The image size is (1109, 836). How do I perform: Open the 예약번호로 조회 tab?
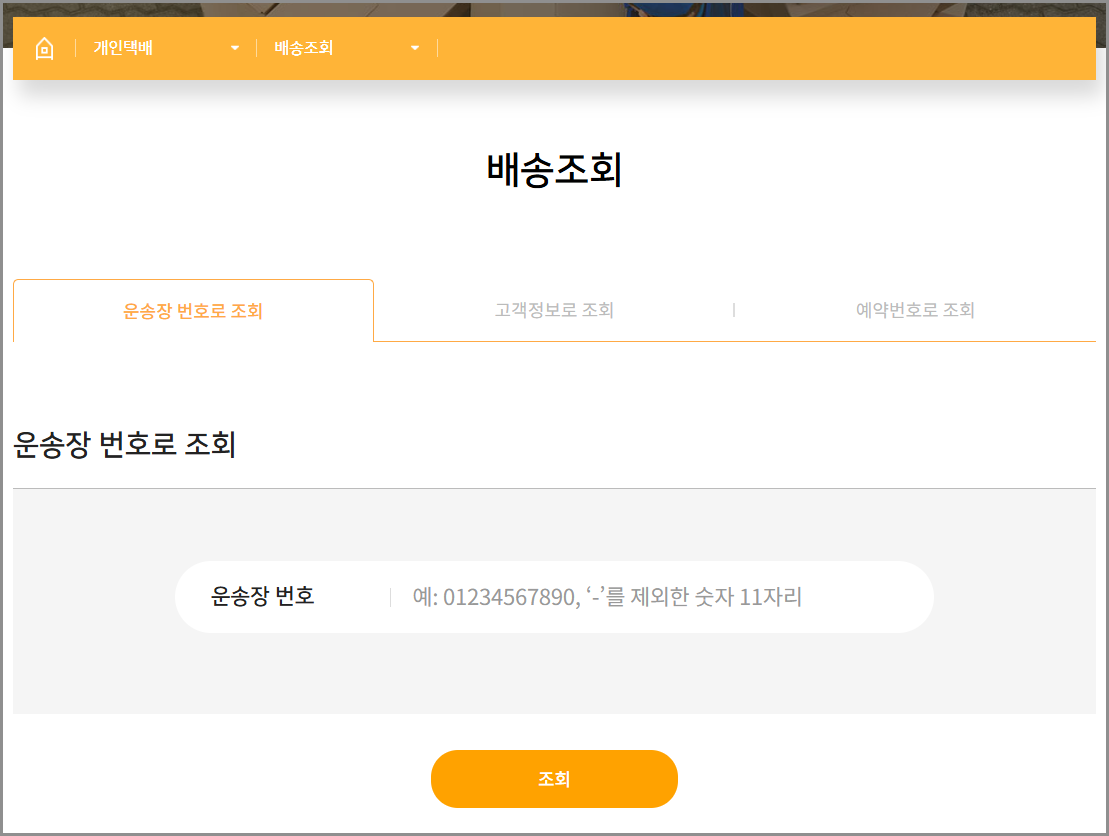point(915,310)
